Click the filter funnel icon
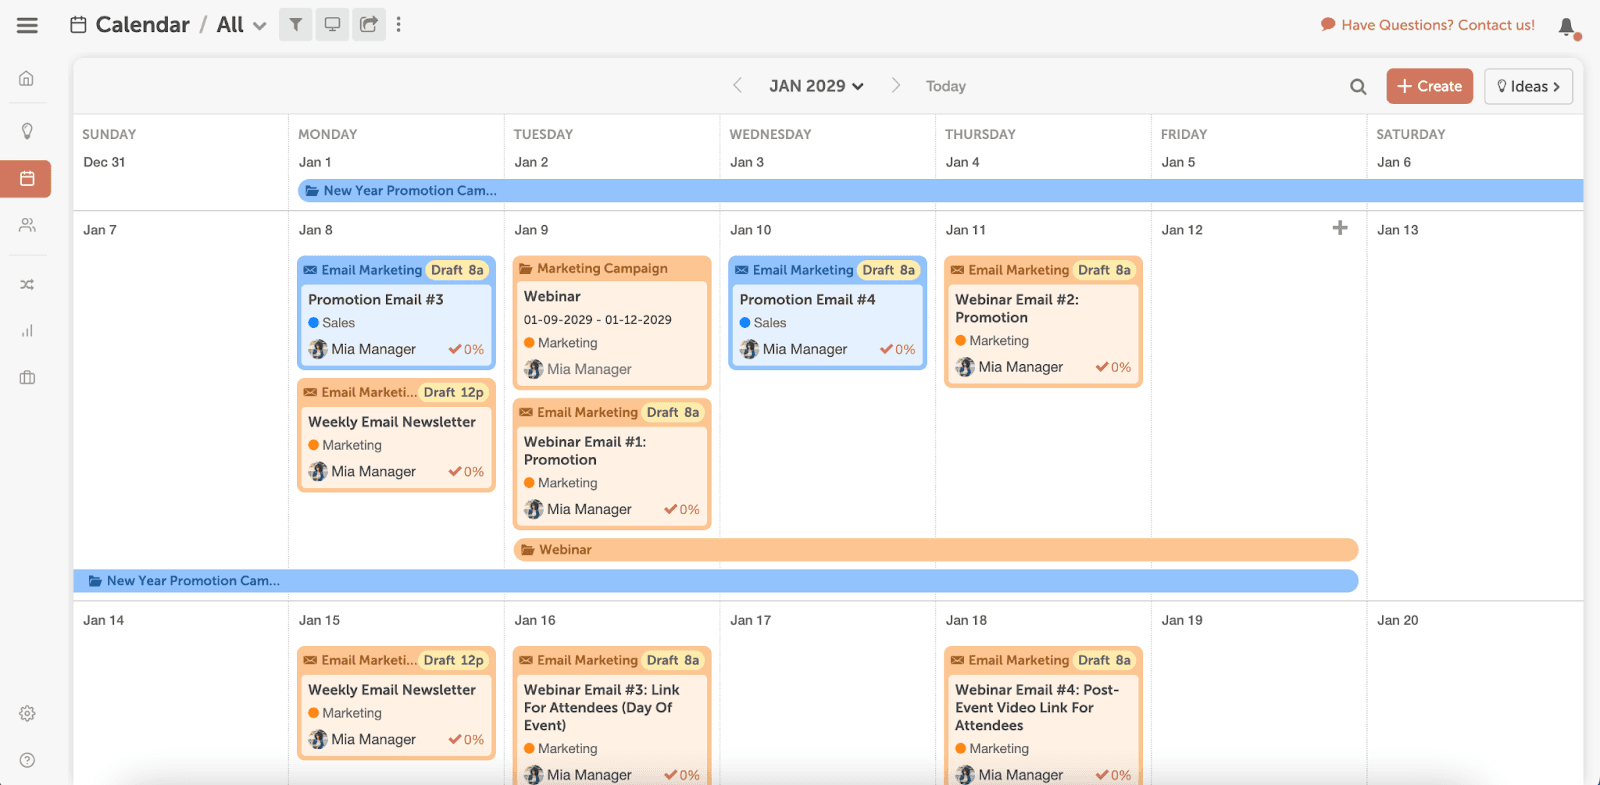Image resolution: width=1600 pixels, height=785 pixels. (x=295, y=25)
